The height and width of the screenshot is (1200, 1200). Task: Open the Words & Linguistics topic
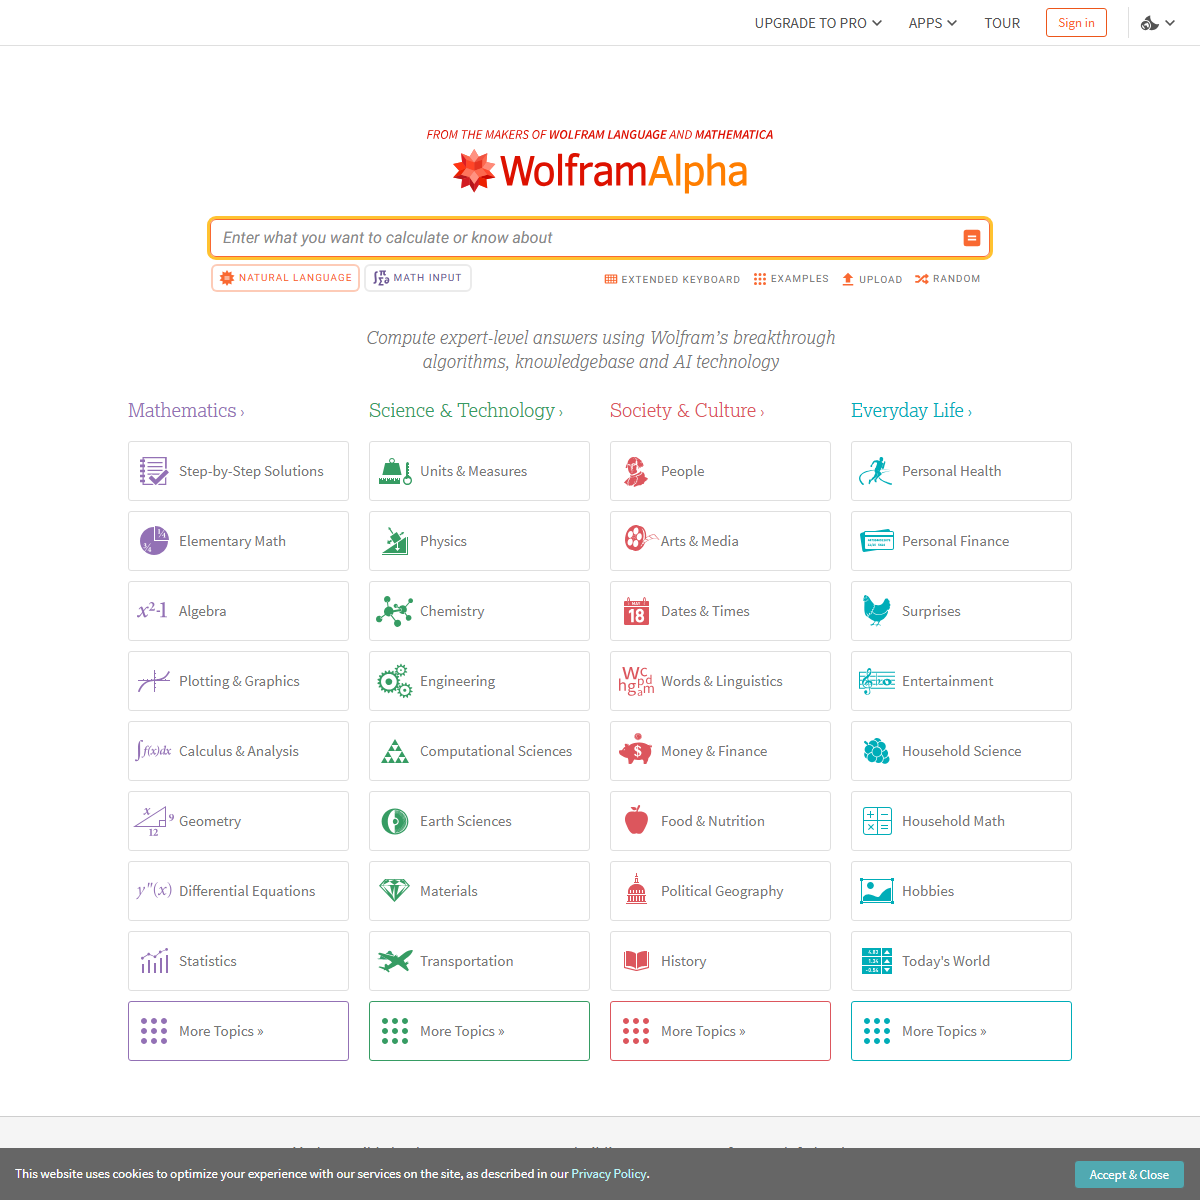tap(720, 681)
